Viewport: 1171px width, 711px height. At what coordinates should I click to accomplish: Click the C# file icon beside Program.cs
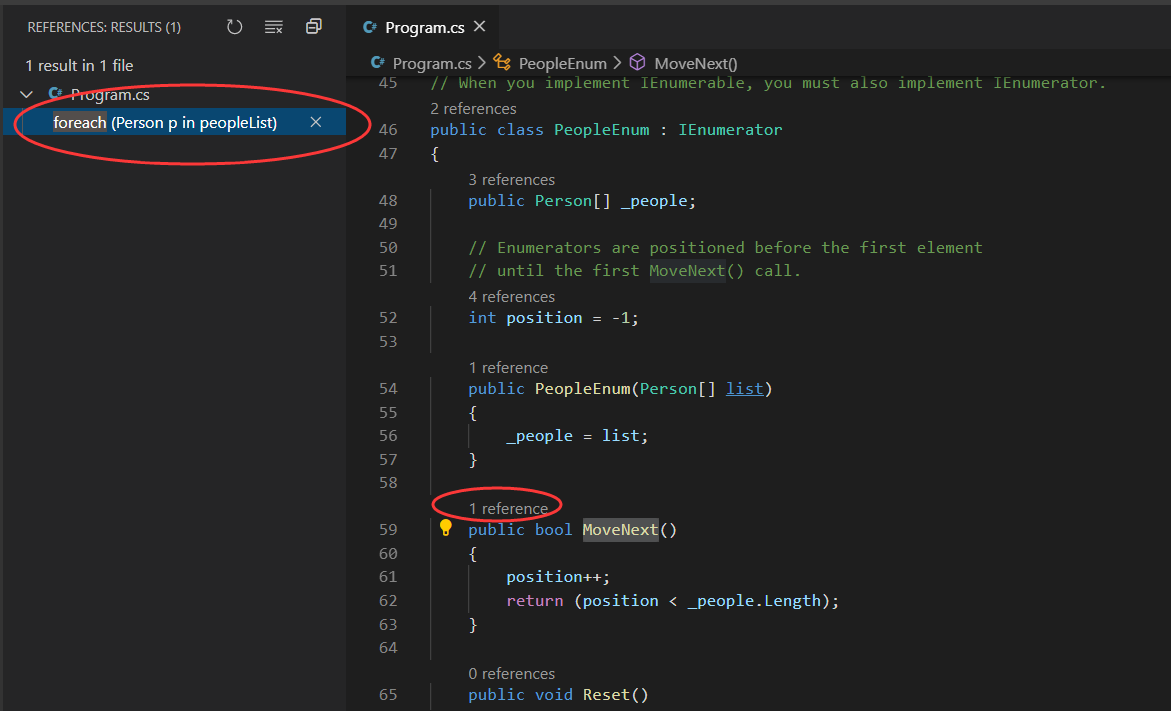55,94
